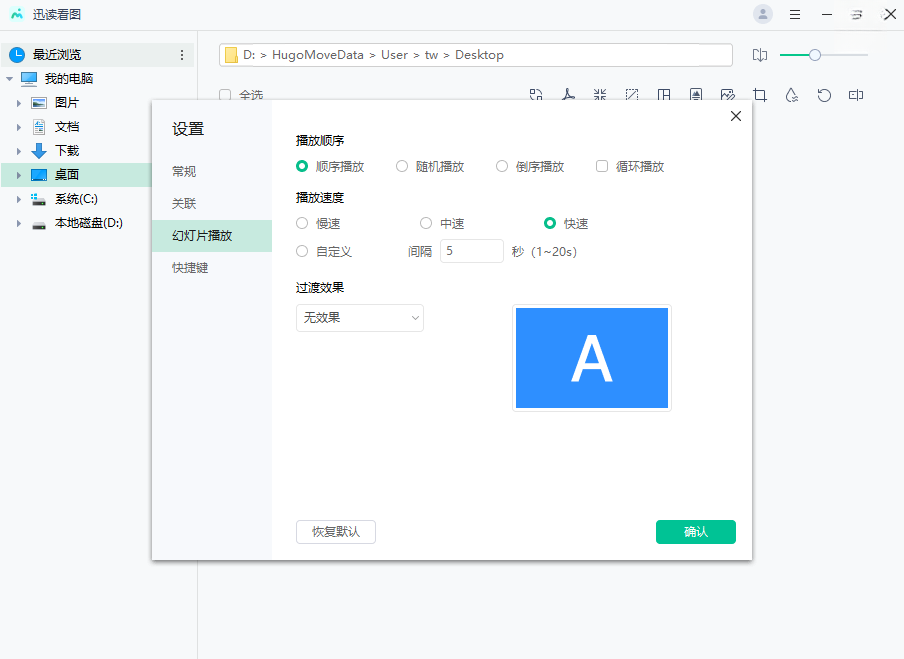Click the 我的电脑 computer icon

pos(29,78)
